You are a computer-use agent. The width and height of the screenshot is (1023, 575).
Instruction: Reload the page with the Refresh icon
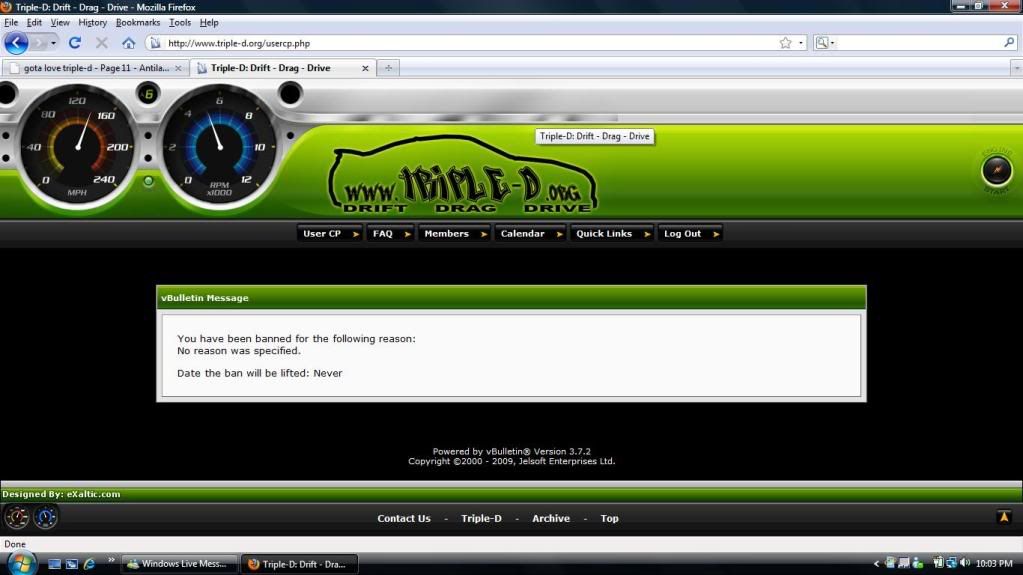(x=74, y=43)
